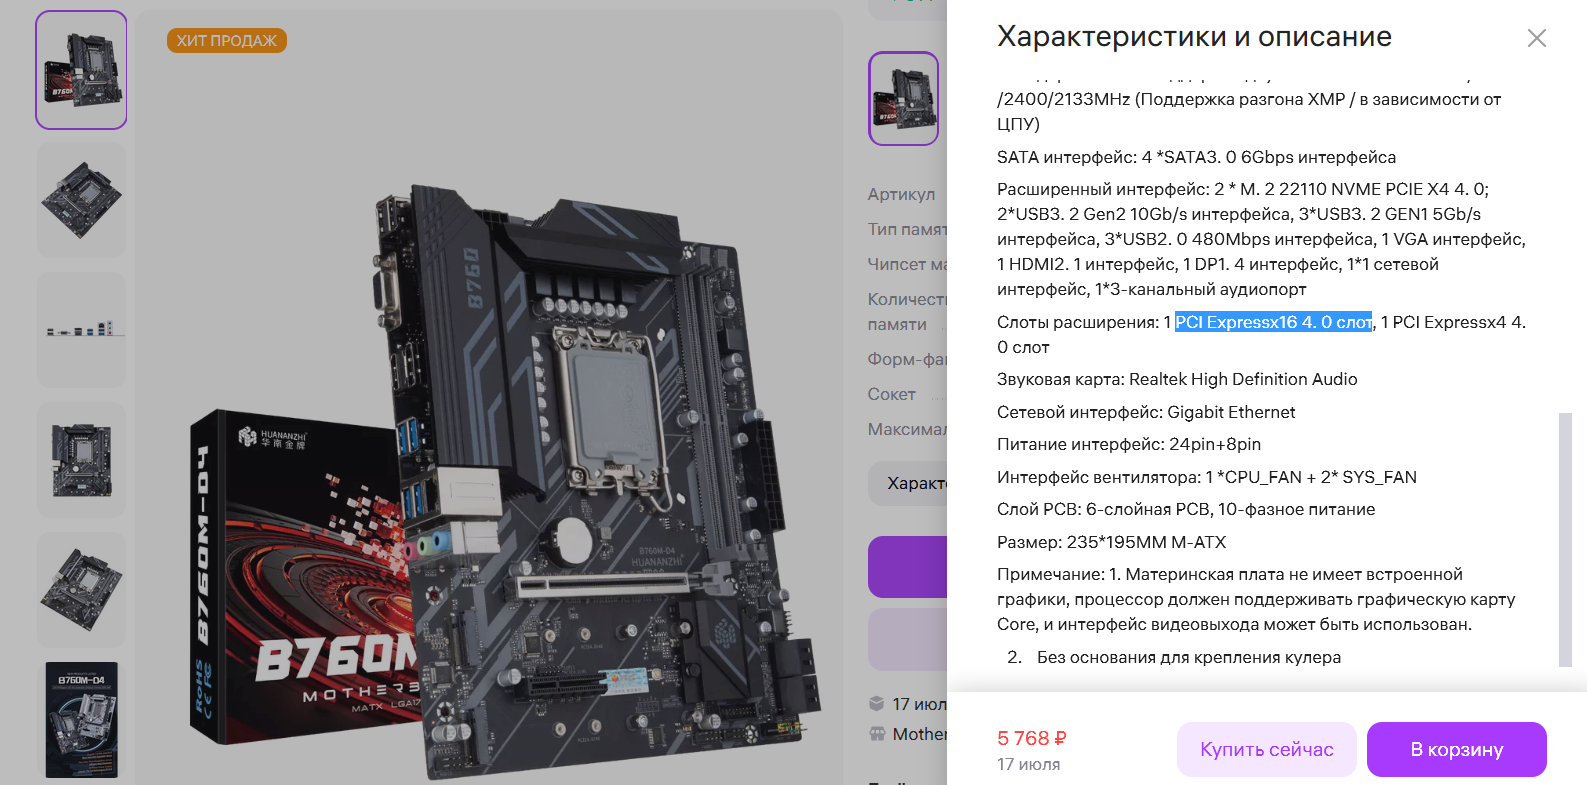This screenshot has height=785, width=1587.
Task: Select the first motherboard thumbnail with box
Action: click(x=81, y=70)
